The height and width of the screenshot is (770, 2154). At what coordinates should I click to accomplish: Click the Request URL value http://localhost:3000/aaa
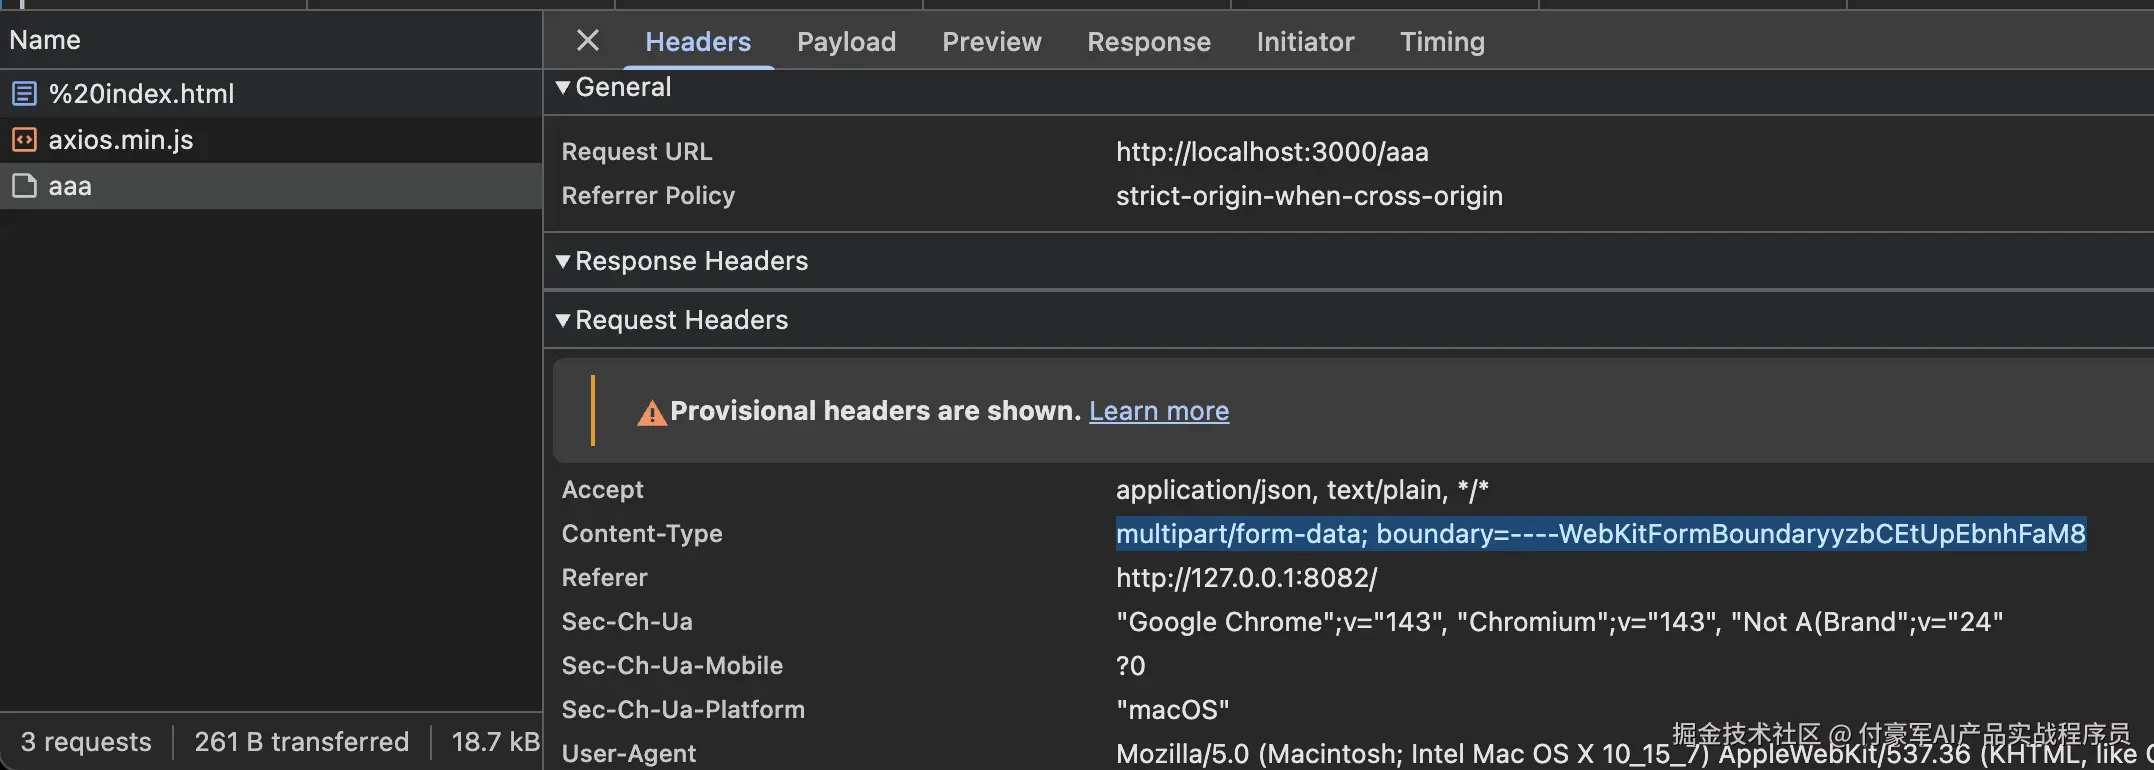point(1272,152)
